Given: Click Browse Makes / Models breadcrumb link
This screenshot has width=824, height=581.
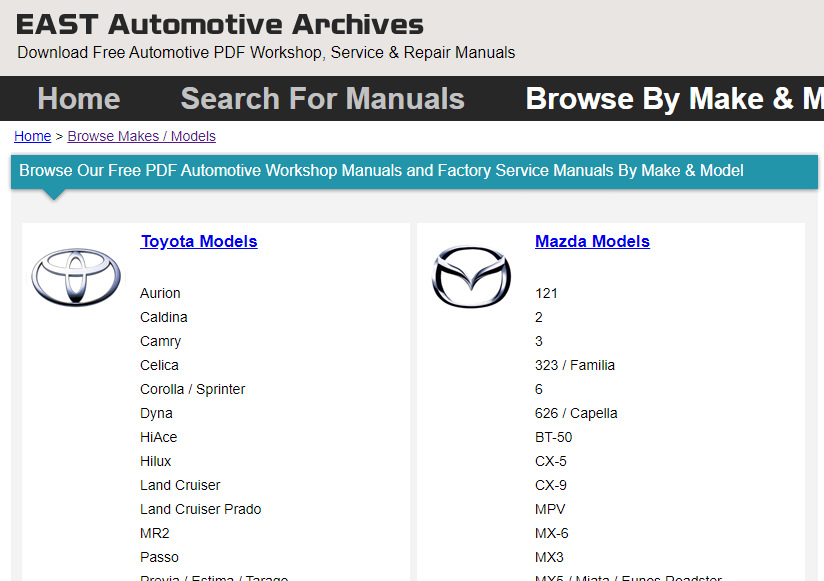Looking at the screenshot, I should coord(141,136).
